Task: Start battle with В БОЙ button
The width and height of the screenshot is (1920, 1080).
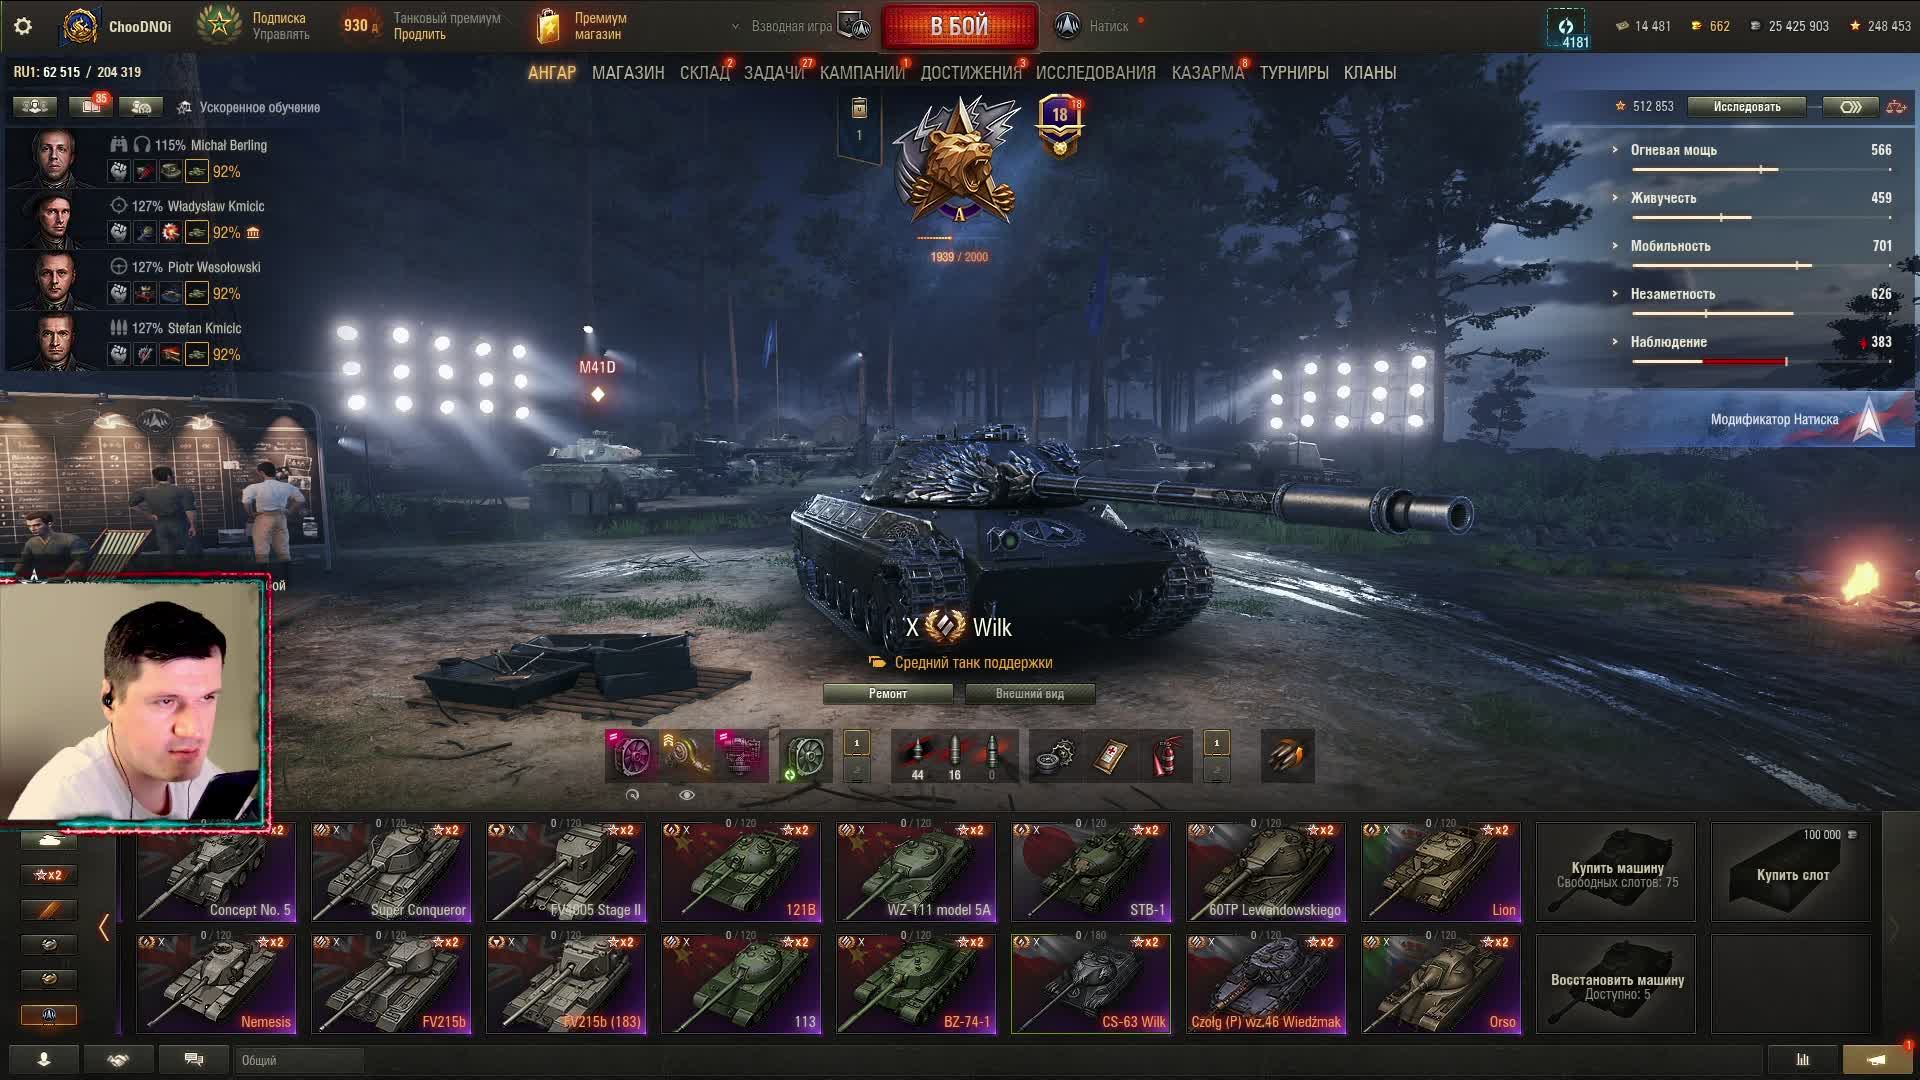Action: pyautogui.click(x=959, y=26)
